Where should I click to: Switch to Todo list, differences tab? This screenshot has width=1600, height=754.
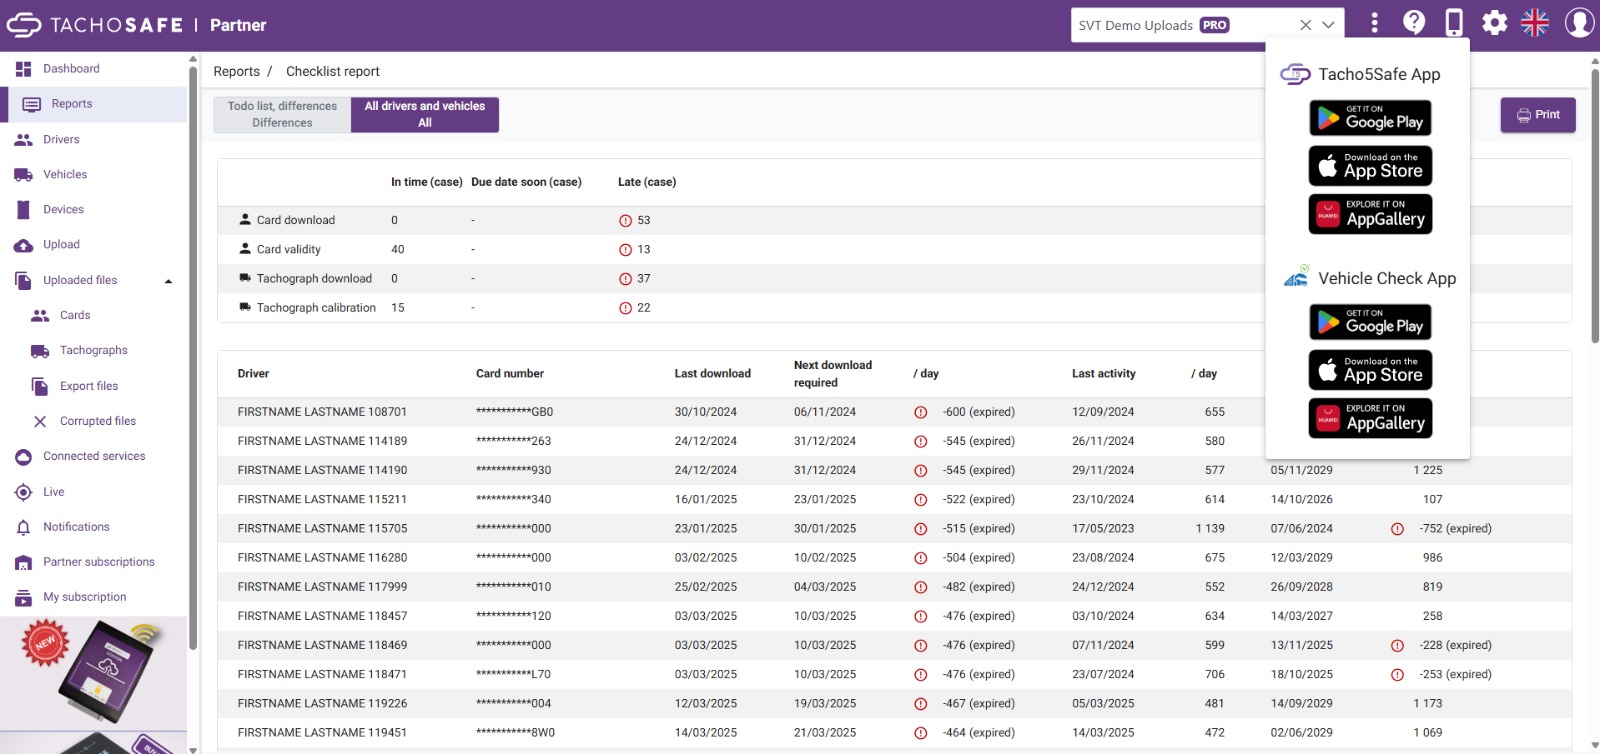pos(282,114)
